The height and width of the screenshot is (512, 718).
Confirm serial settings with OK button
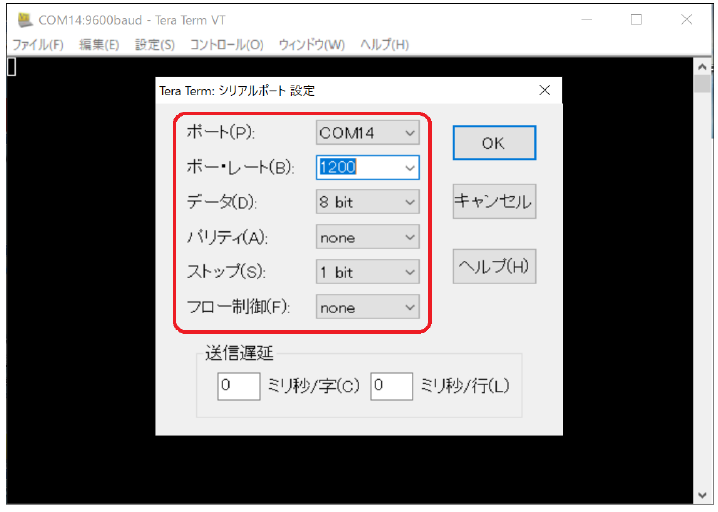(x=494, y=143)
